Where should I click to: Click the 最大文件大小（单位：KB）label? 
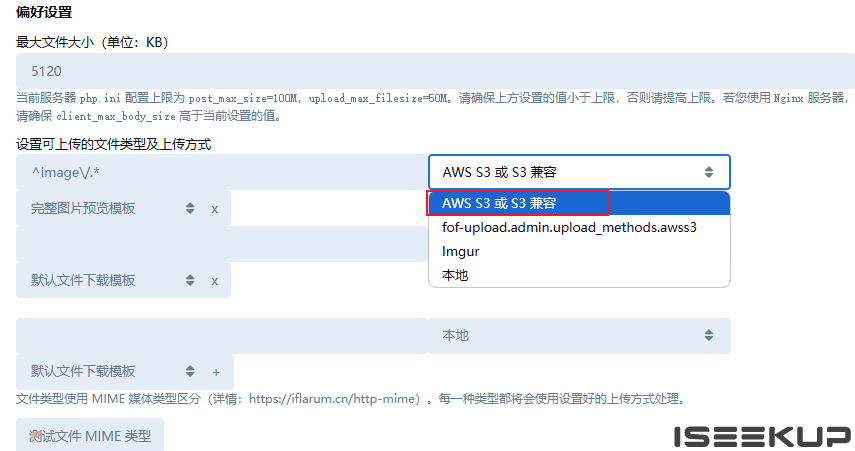[x=92, y=42]
